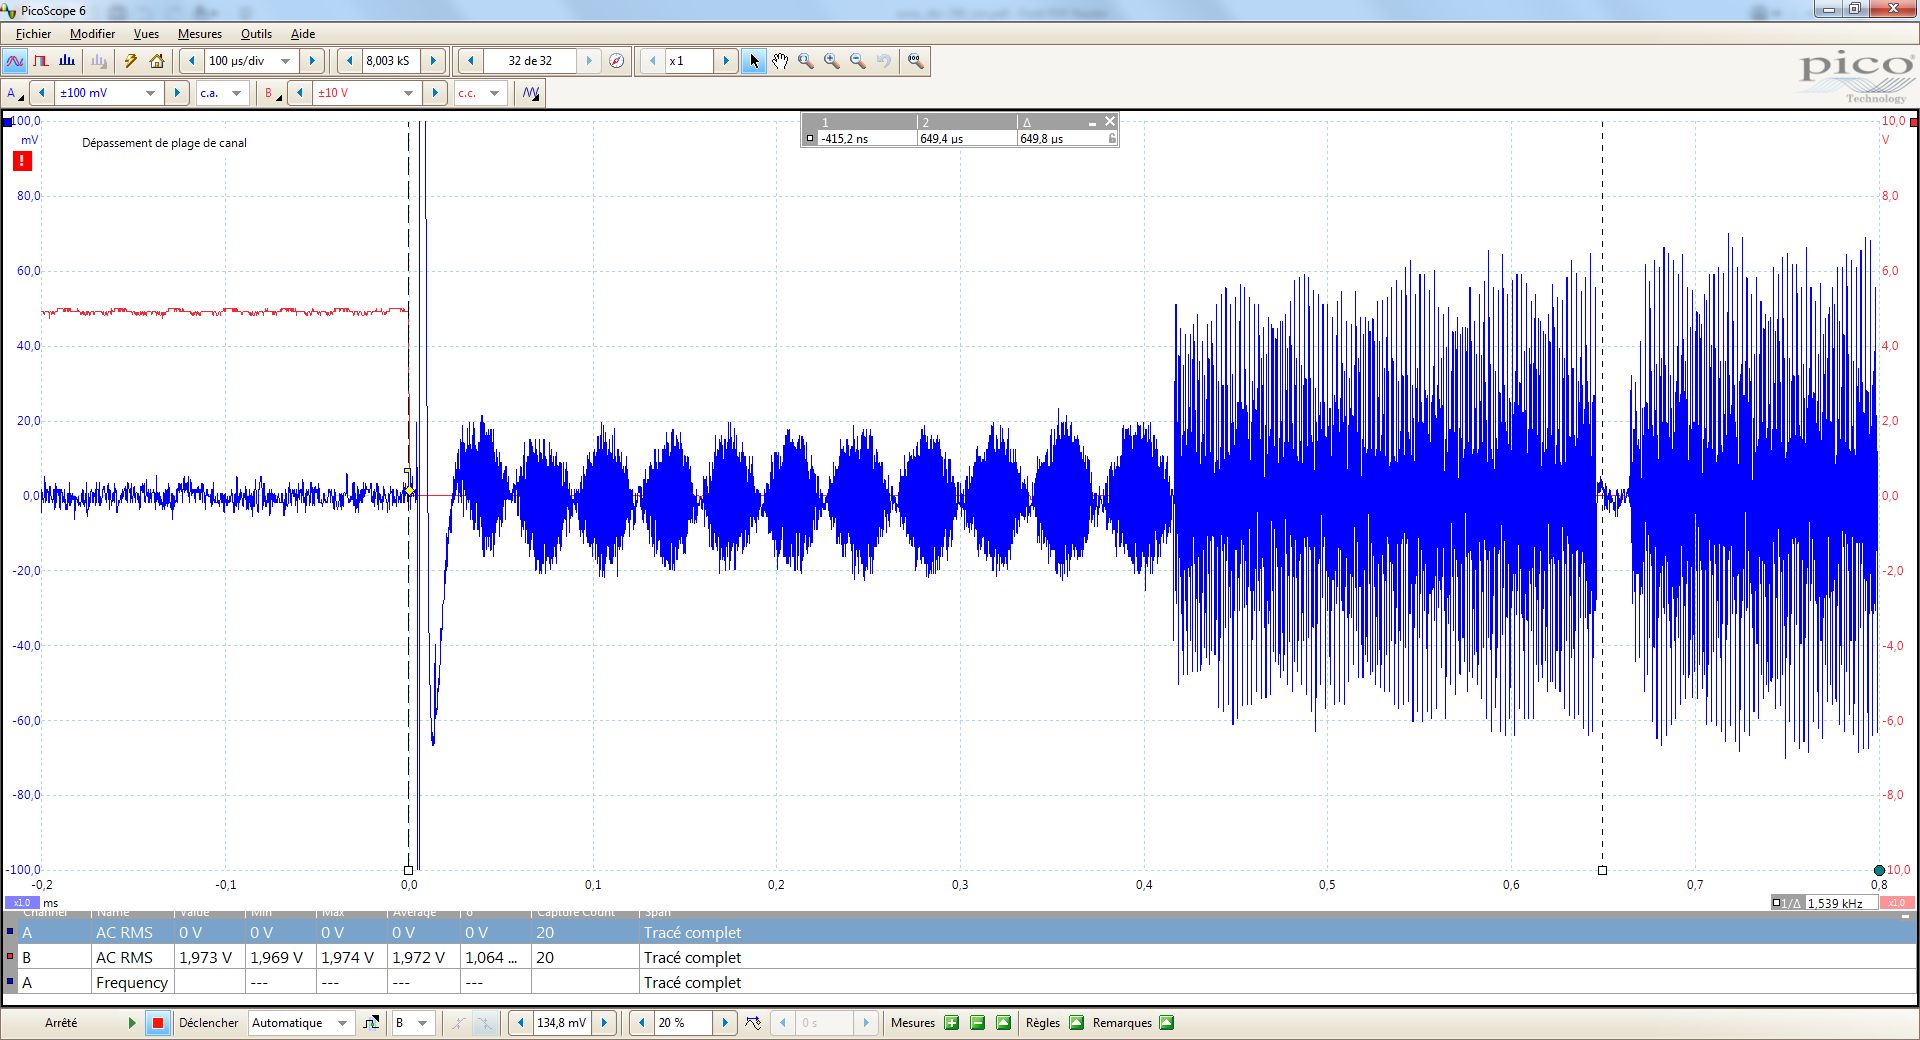Decrease timebase with left arrow
1920x1040 pixels.
192,61
